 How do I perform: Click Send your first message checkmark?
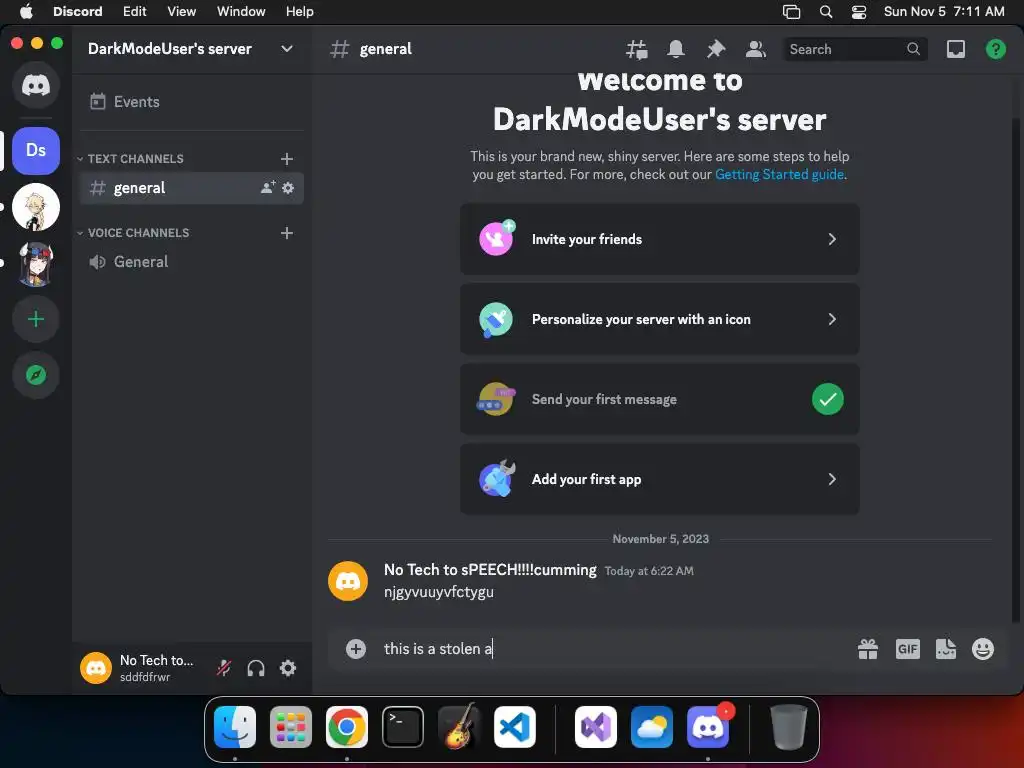point(827,399)
